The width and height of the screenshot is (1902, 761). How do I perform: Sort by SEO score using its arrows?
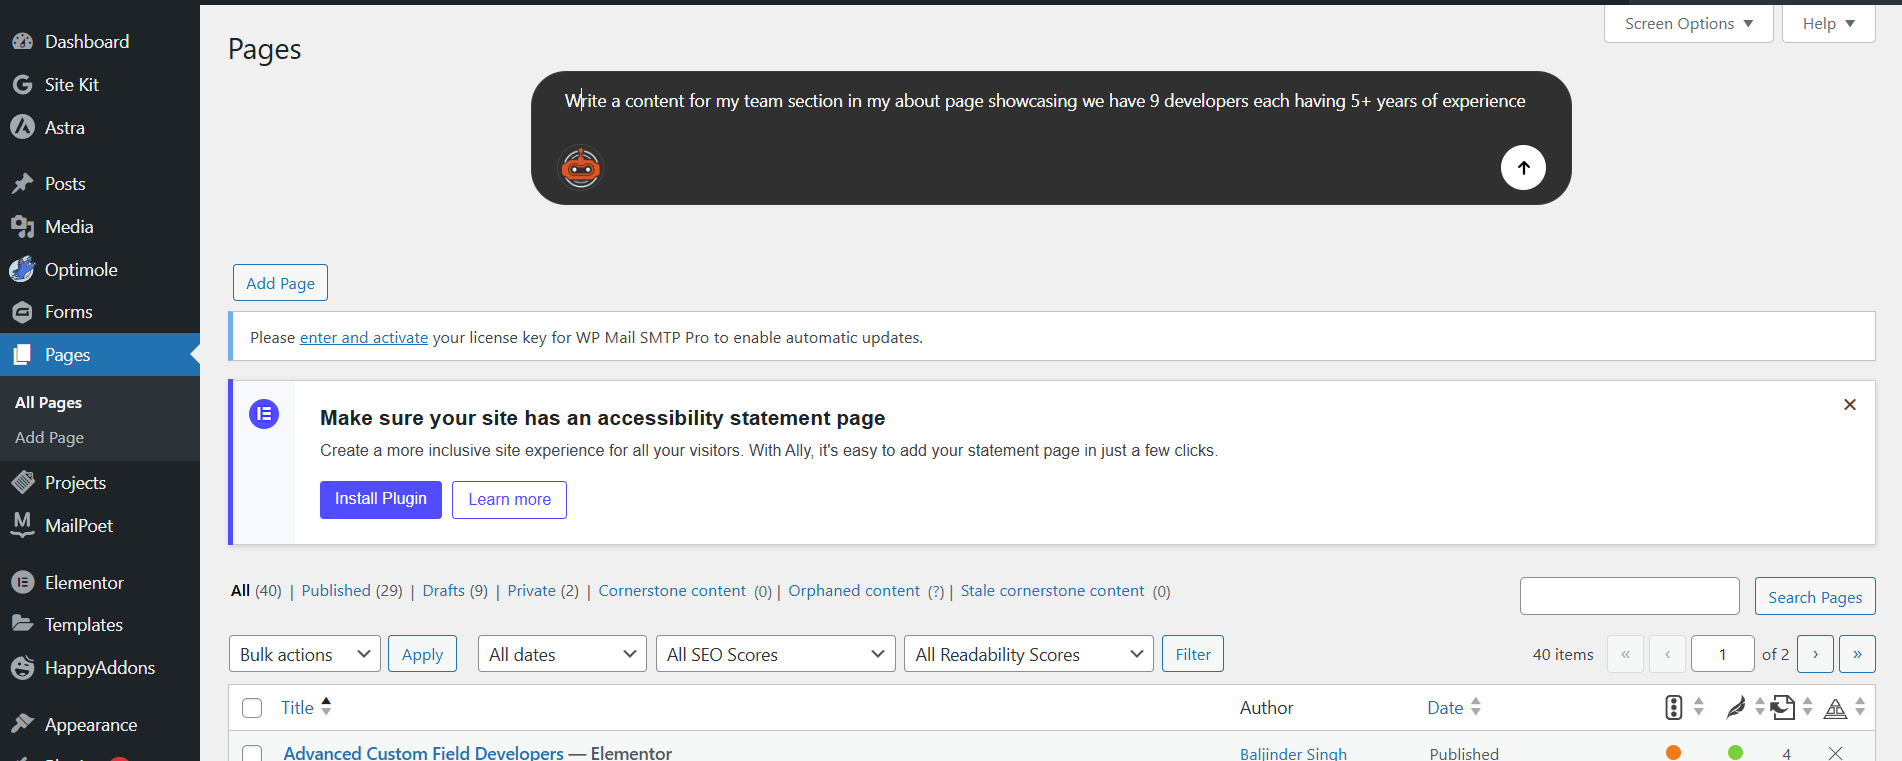pyautogui.click(x=1698, y=708)
